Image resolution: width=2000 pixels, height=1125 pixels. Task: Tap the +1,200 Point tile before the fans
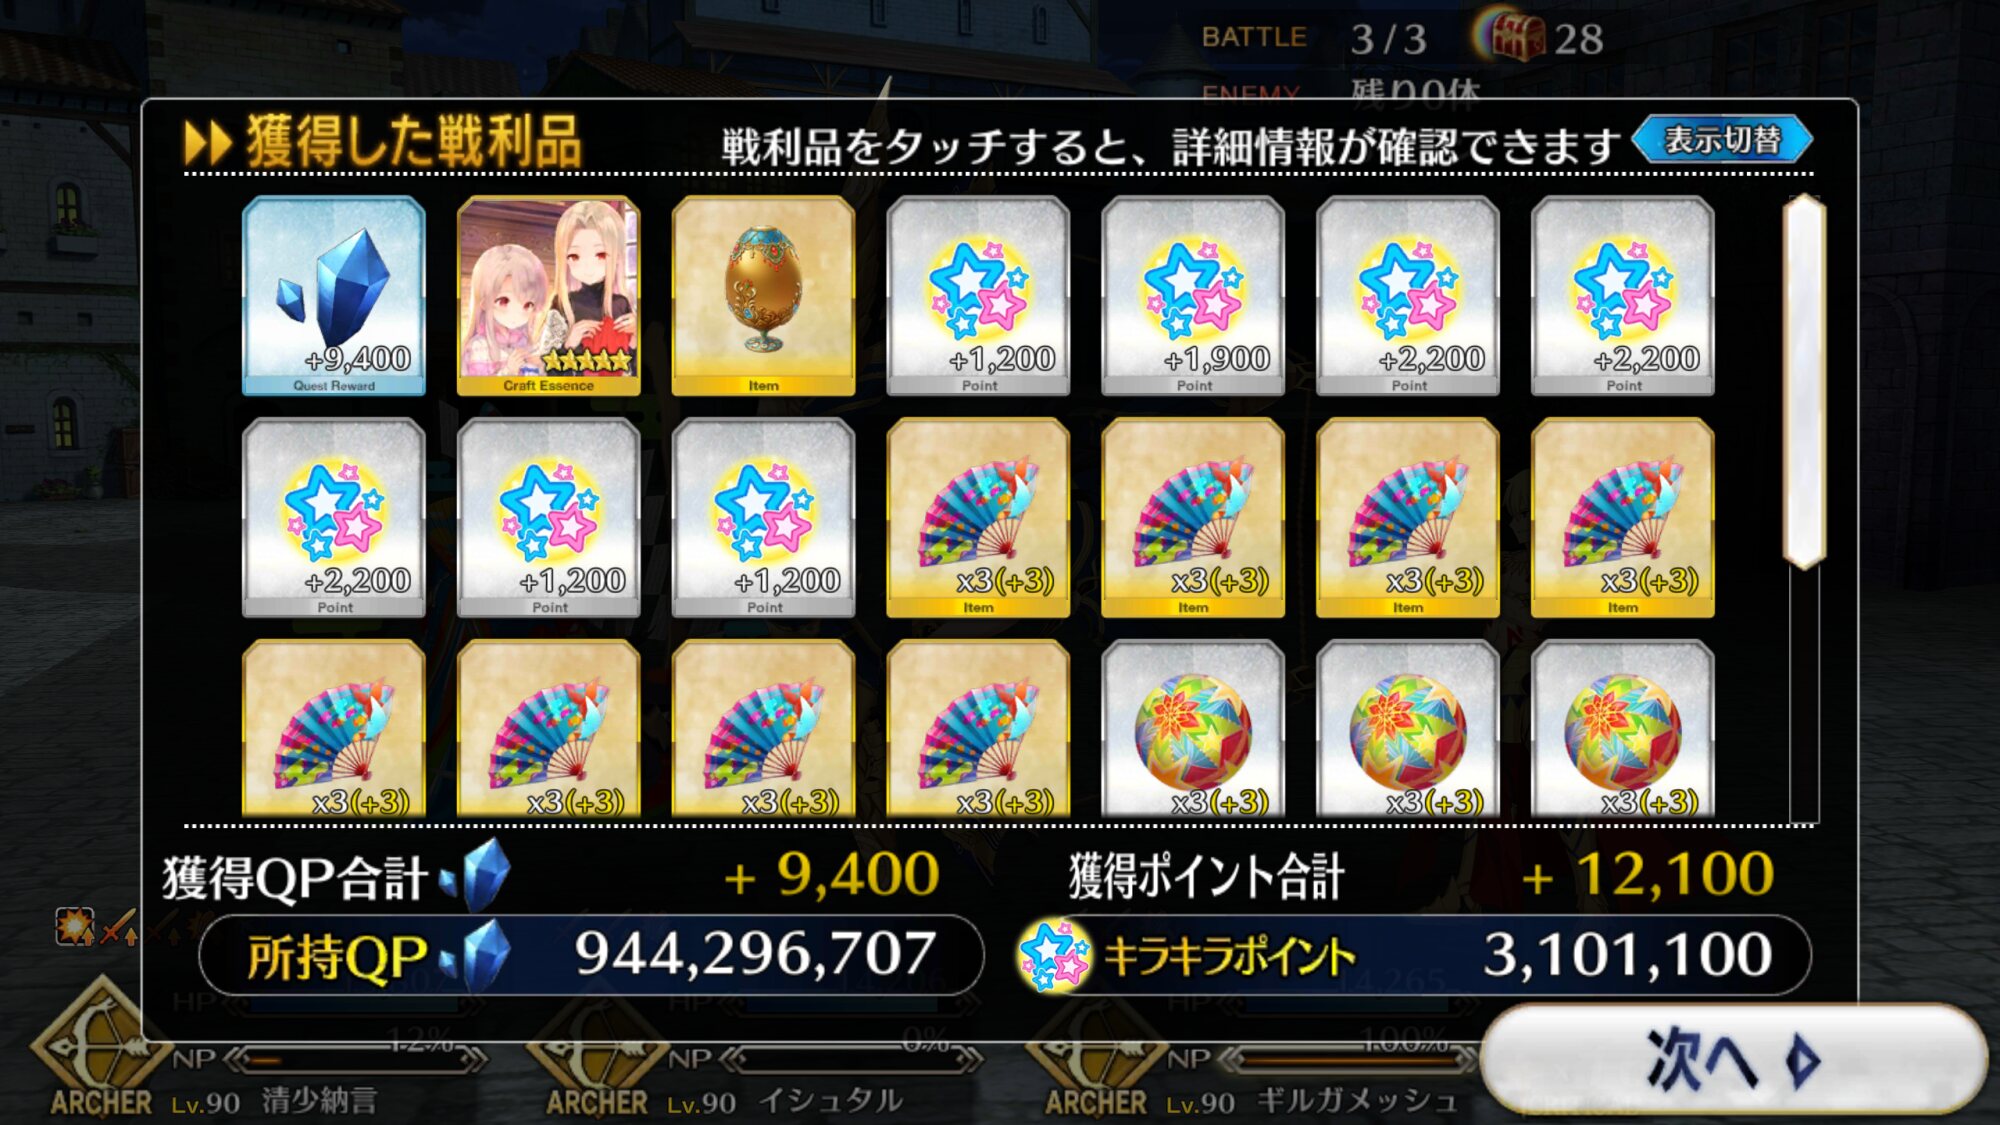763,518
